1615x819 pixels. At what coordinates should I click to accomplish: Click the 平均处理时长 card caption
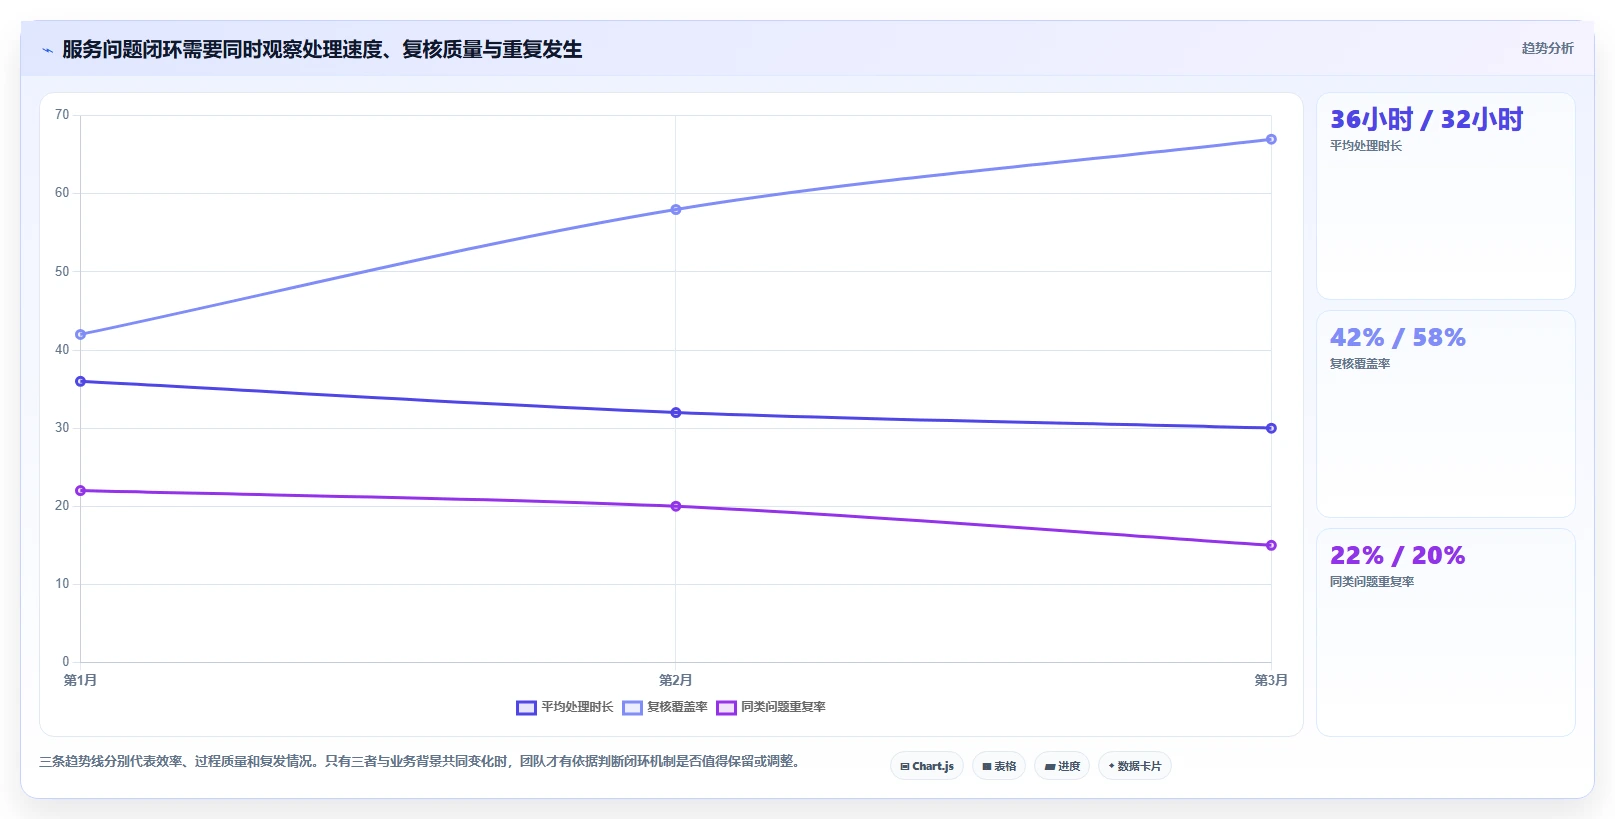[x=1365, y=146]
